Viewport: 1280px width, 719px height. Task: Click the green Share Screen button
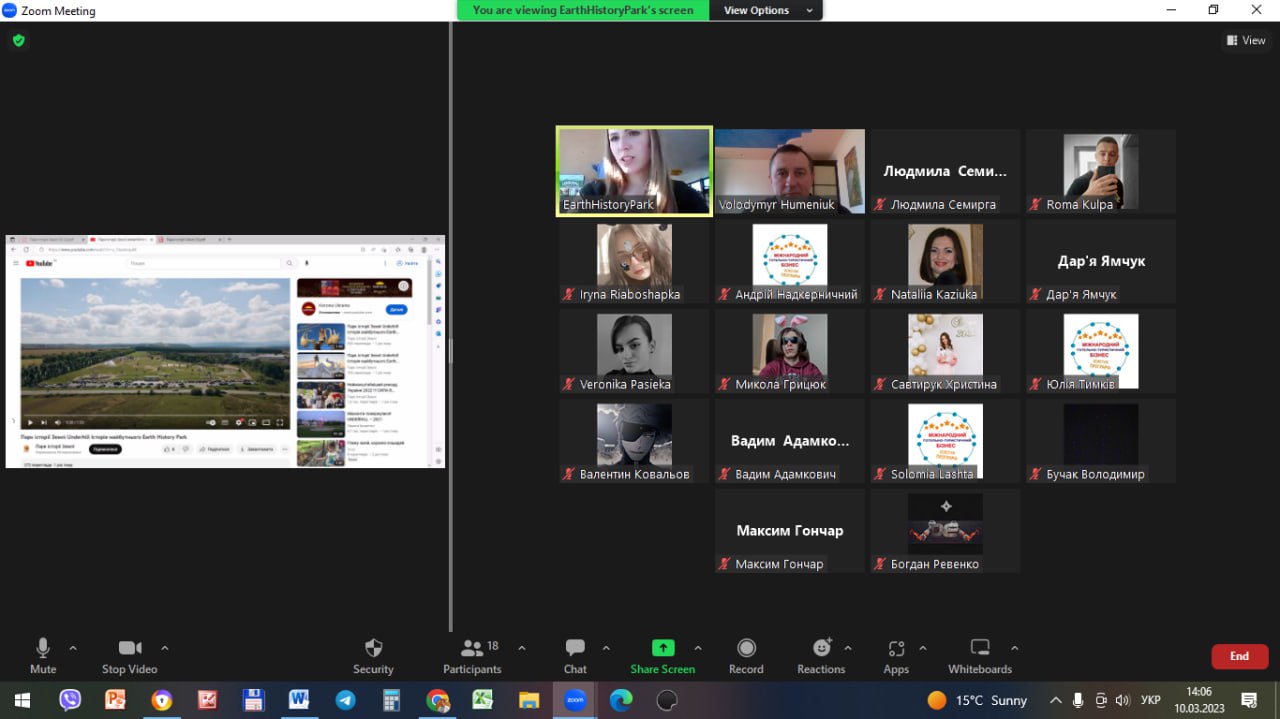662,656
